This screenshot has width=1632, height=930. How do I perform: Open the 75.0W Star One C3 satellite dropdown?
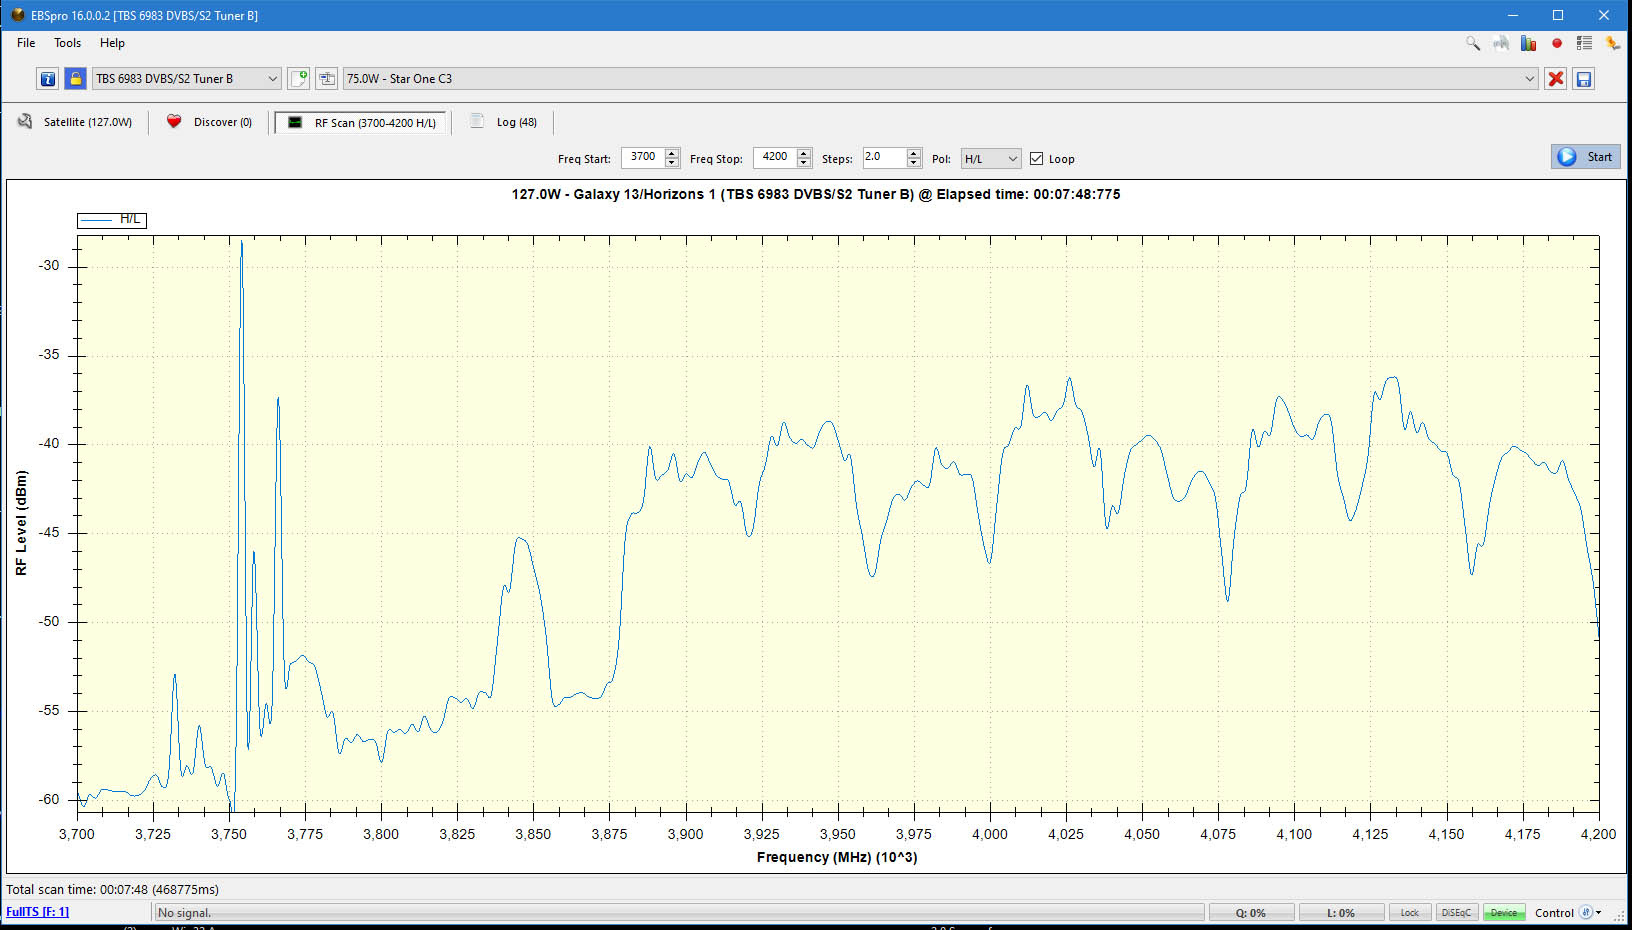coord(940,79)
